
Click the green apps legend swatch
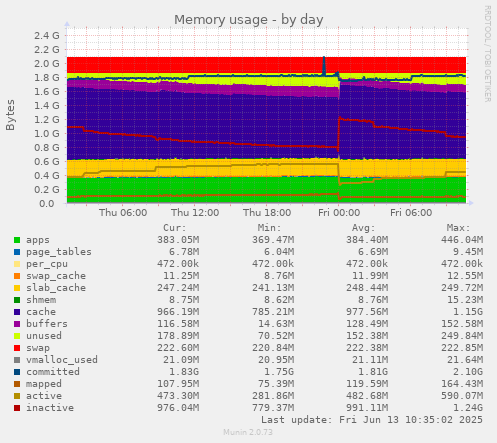(17, 240)
